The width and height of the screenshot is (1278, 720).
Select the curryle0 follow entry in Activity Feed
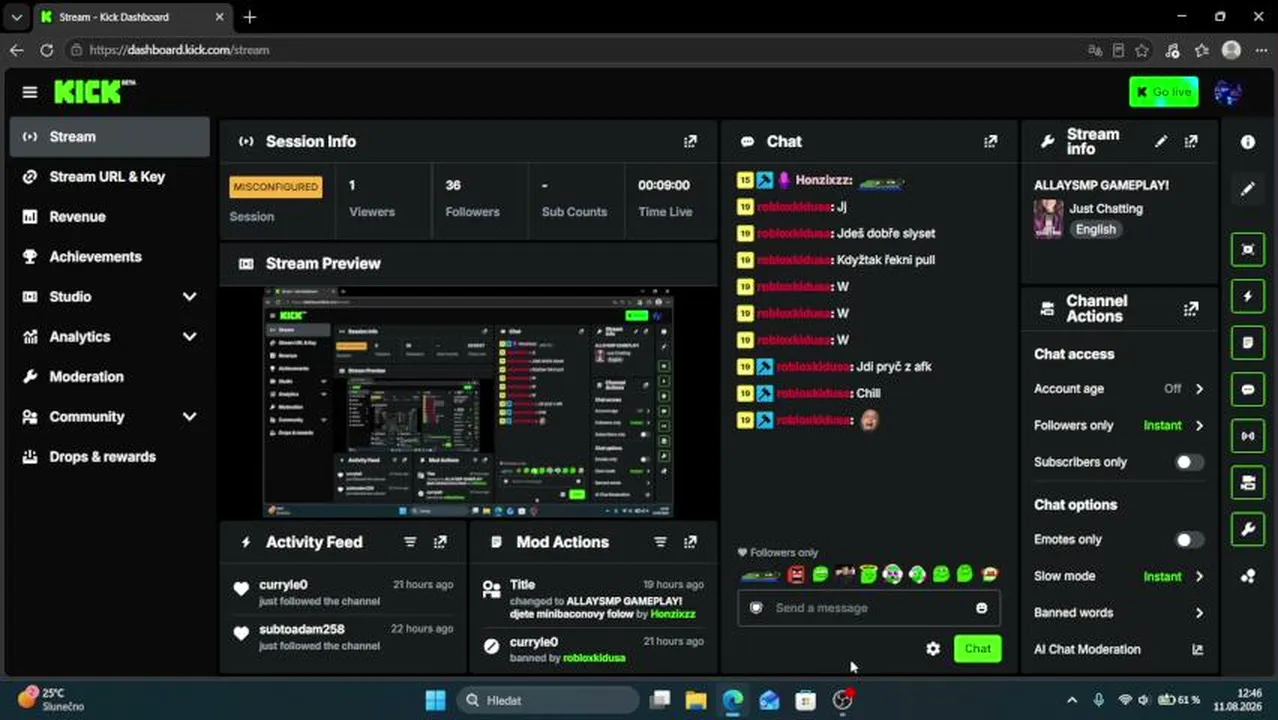(x=343, y=592)
